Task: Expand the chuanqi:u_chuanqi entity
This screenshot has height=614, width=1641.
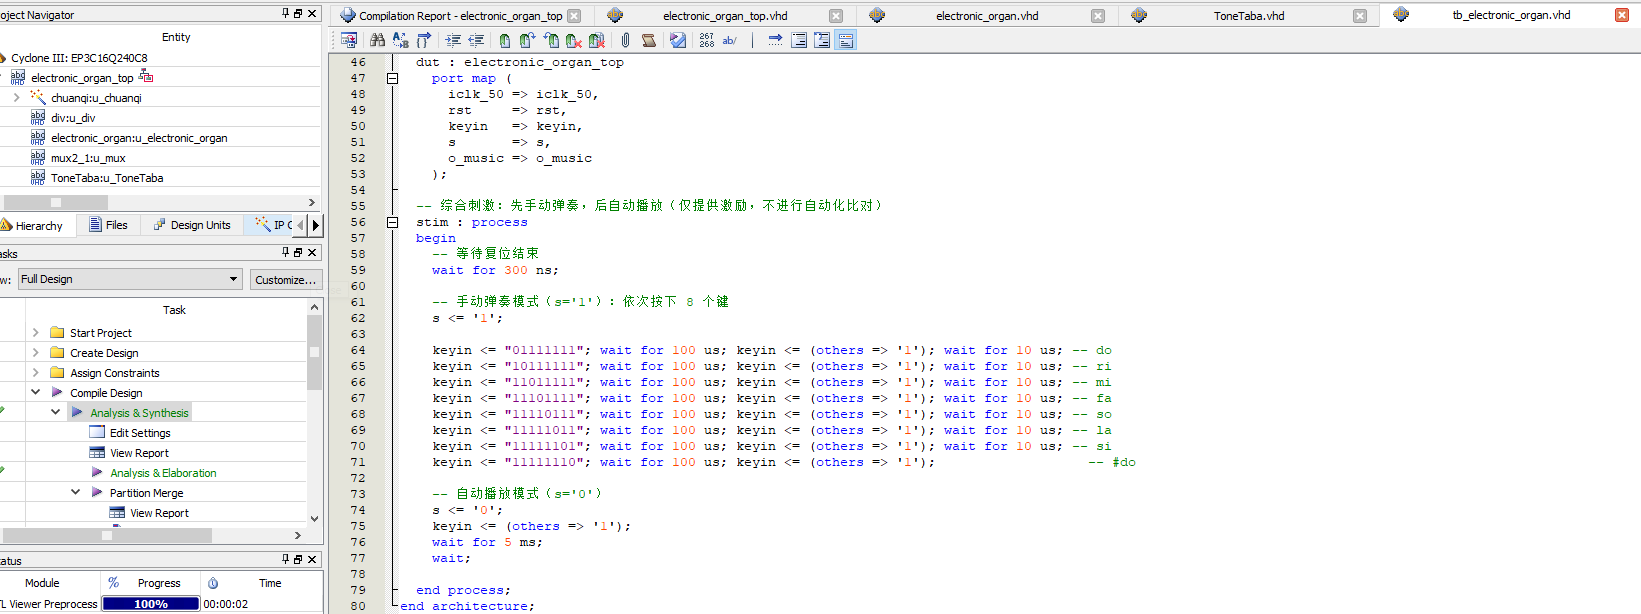Action: 16,98
